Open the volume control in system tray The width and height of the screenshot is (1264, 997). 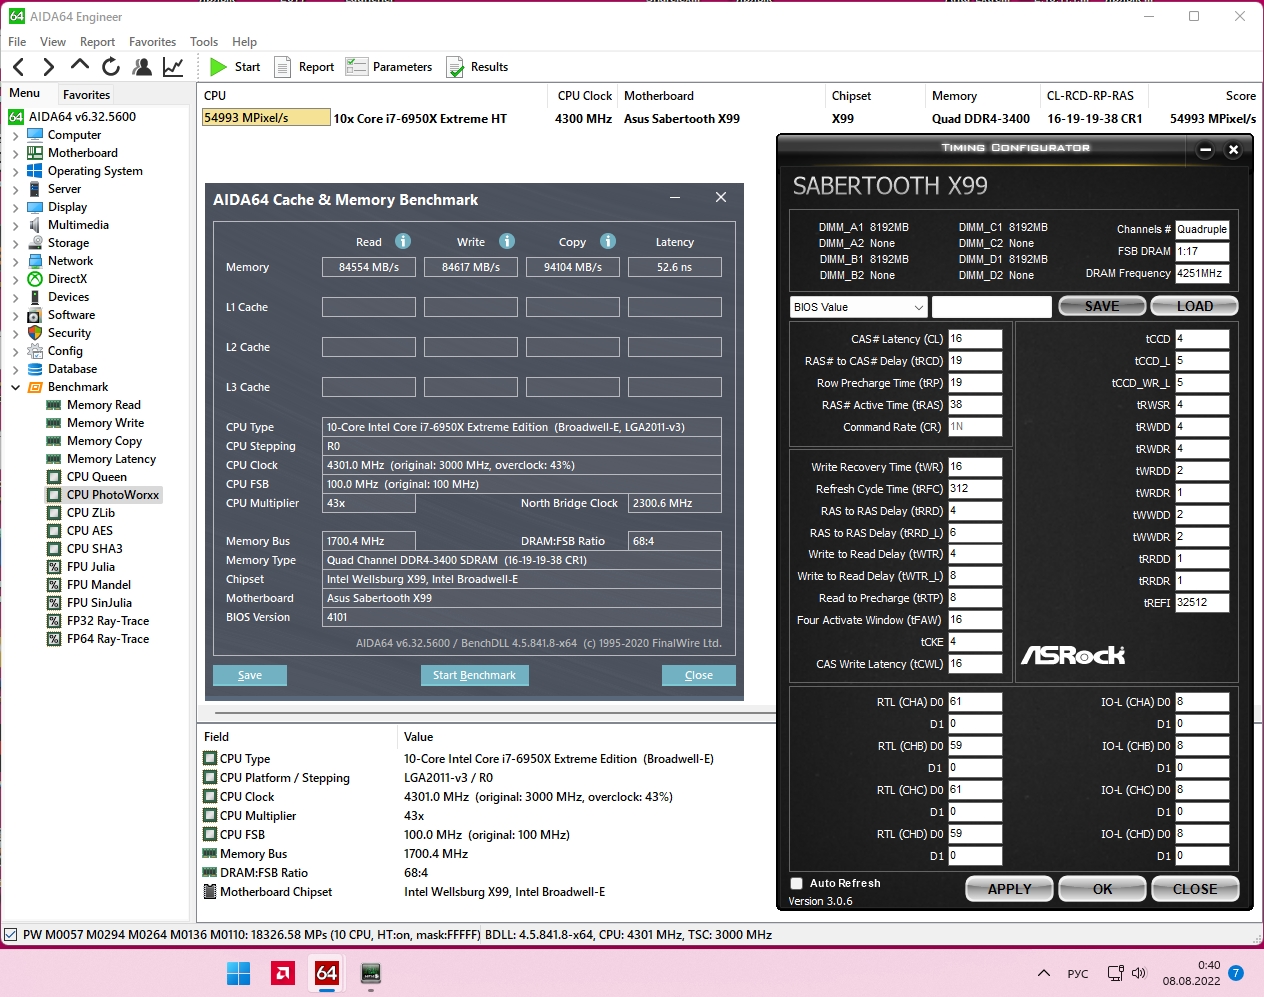pyautogui.click(x=1139, y=973)
